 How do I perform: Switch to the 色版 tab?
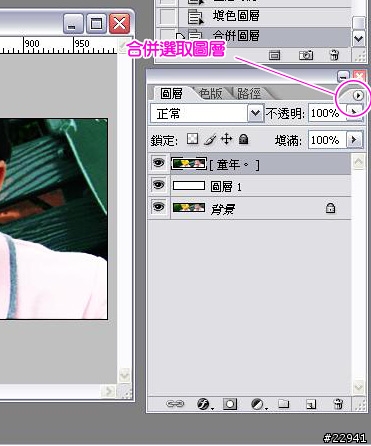(x=210, y=93)
